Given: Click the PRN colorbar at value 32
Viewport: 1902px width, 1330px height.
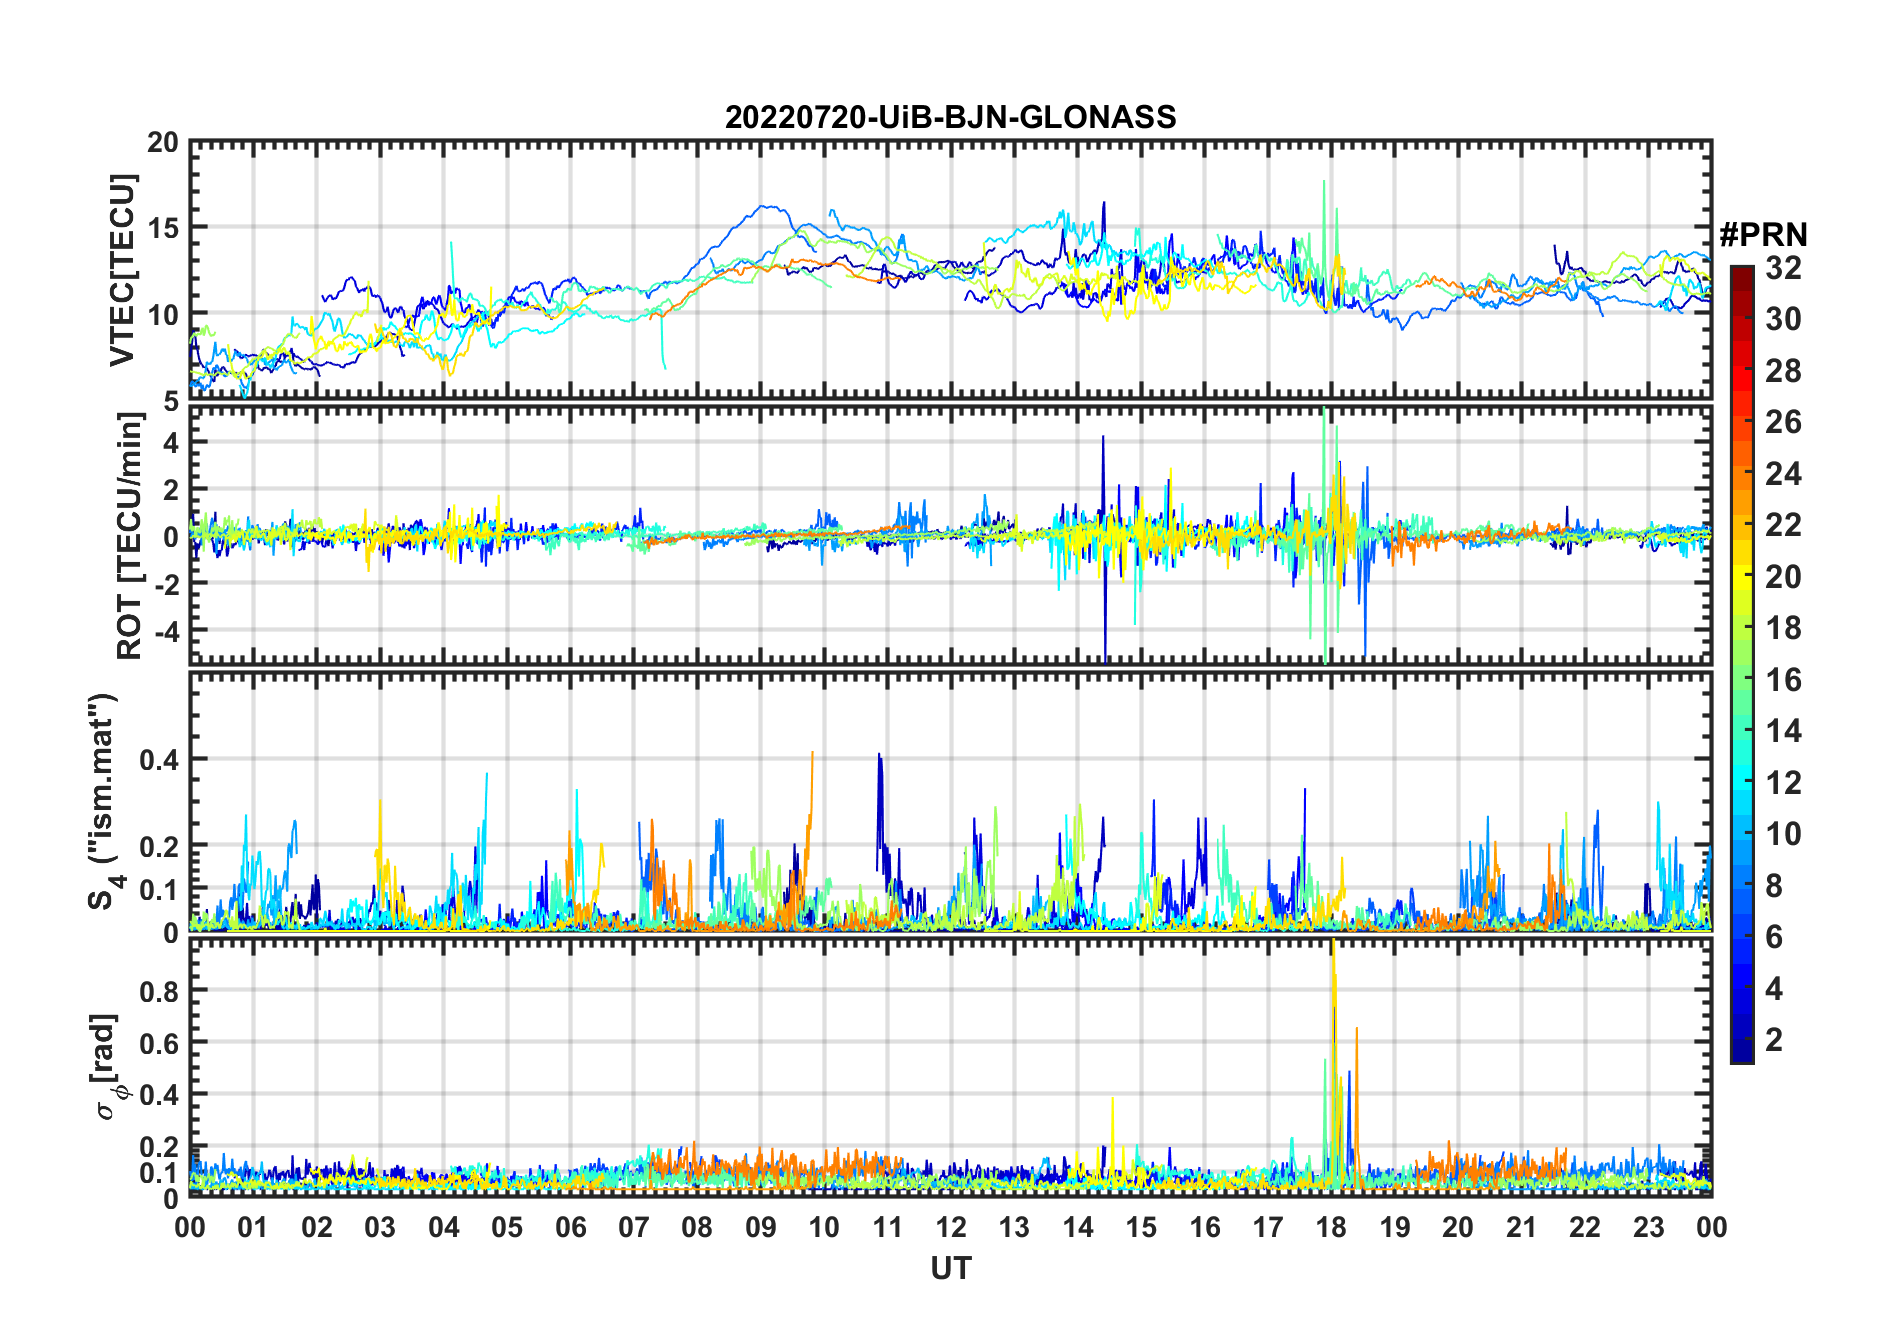Looking at the screenshot, I should pyautogui.click(x=1742, y=270).
